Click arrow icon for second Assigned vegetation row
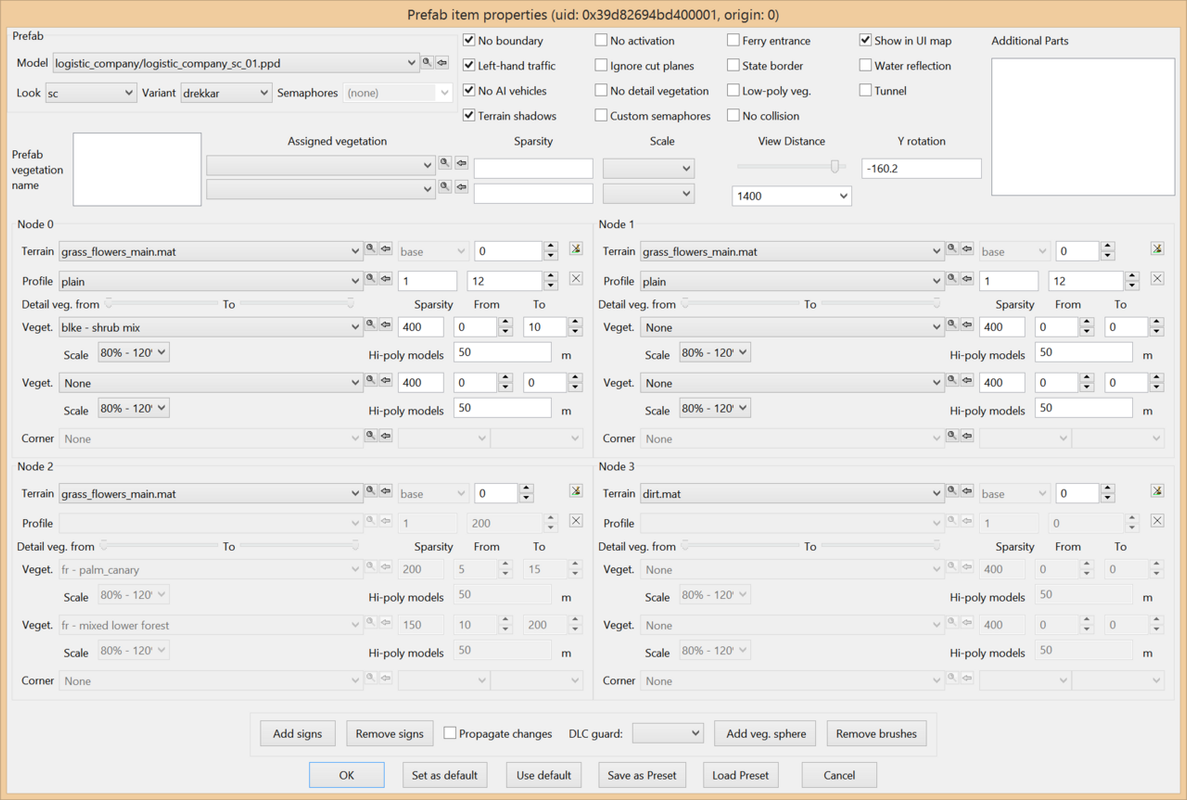1187x800 pixels. point(461,186)
